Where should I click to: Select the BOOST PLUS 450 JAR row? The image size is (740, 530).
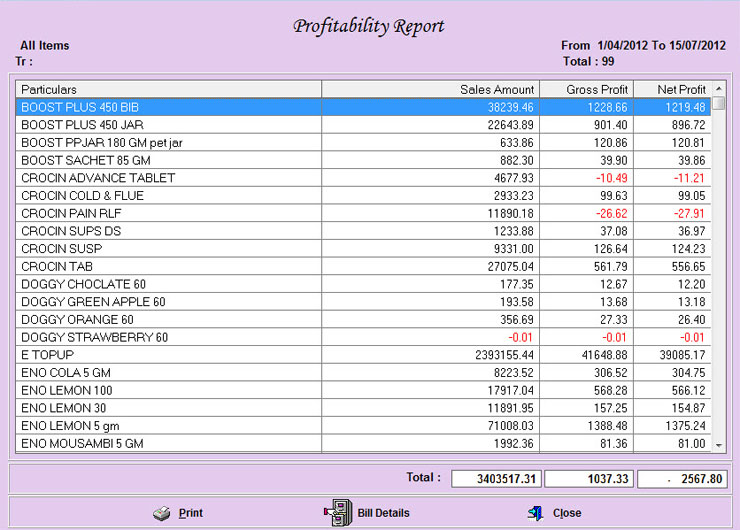tap(168, 125)
